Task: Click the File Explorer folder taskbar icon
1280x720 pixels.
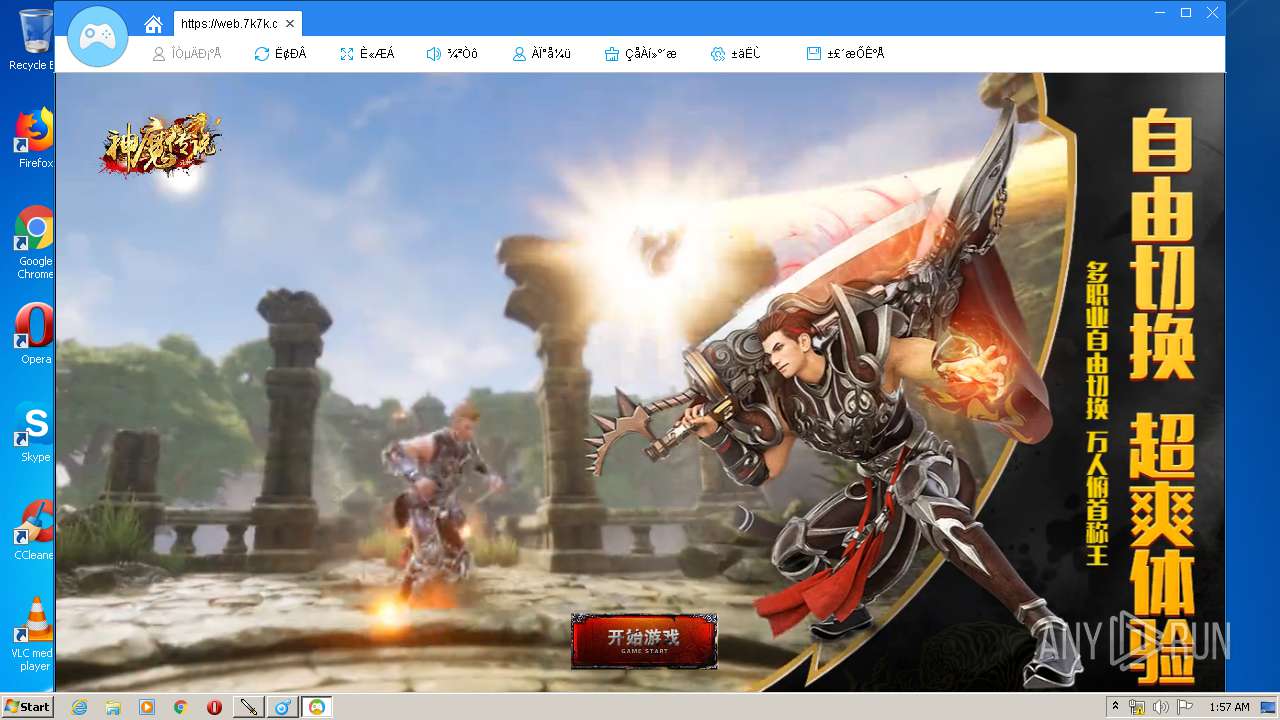Action: click(x=113, y=707)
